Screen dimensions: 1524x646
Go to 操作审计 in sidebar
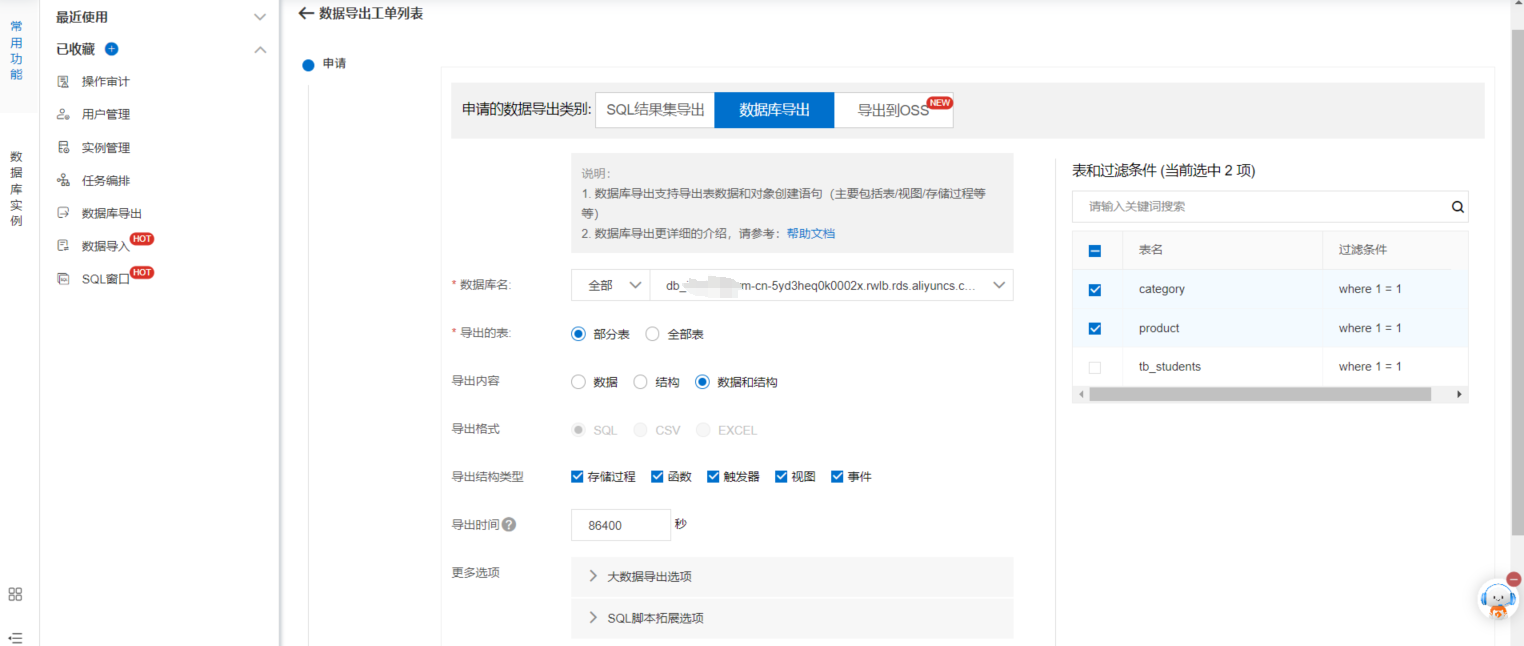[106, 81]
